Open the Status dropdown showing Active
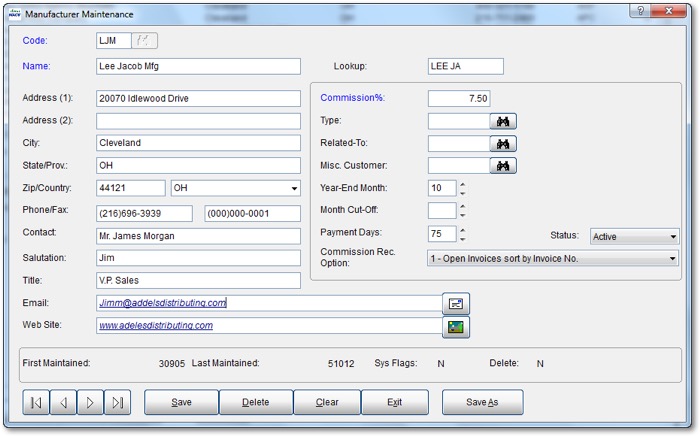This screenshot has width=700, height=436. click(x=634, y=237)
